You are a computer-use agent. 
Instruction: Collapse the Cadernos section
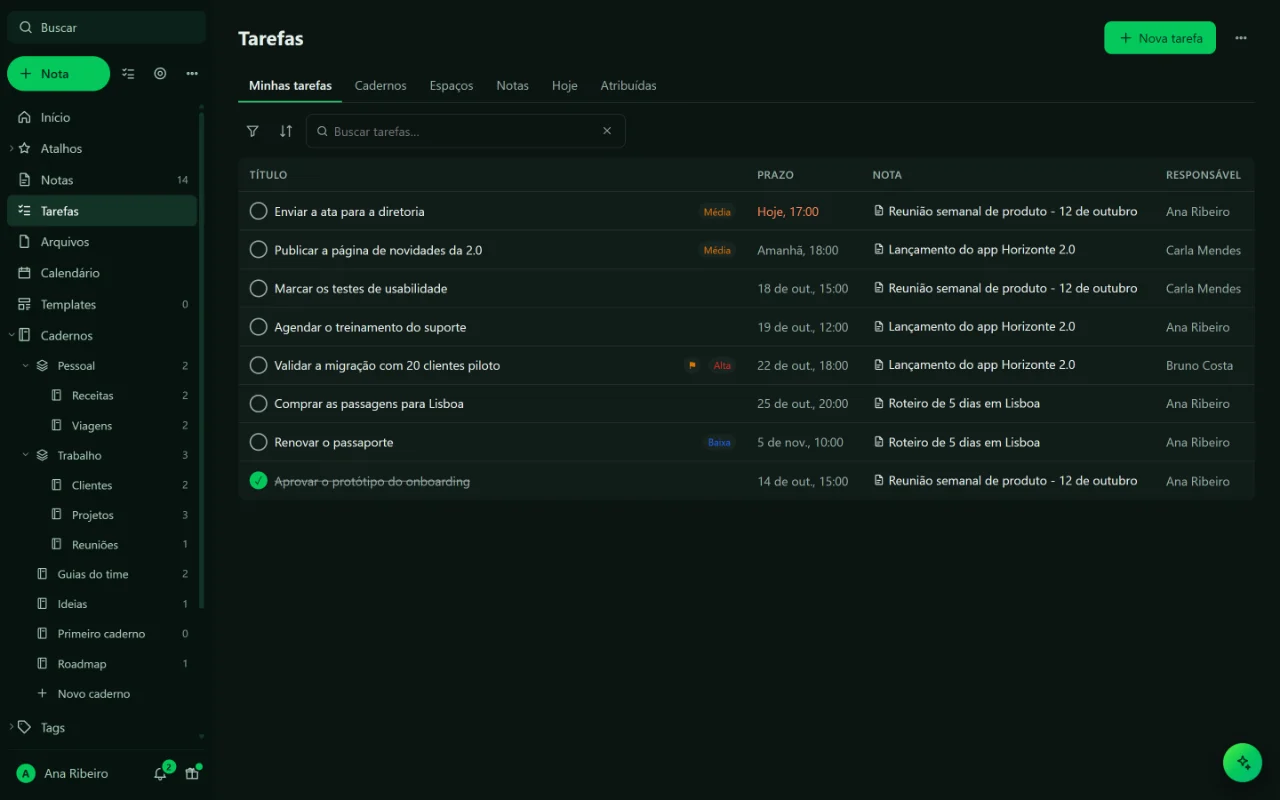coord(11,336)
